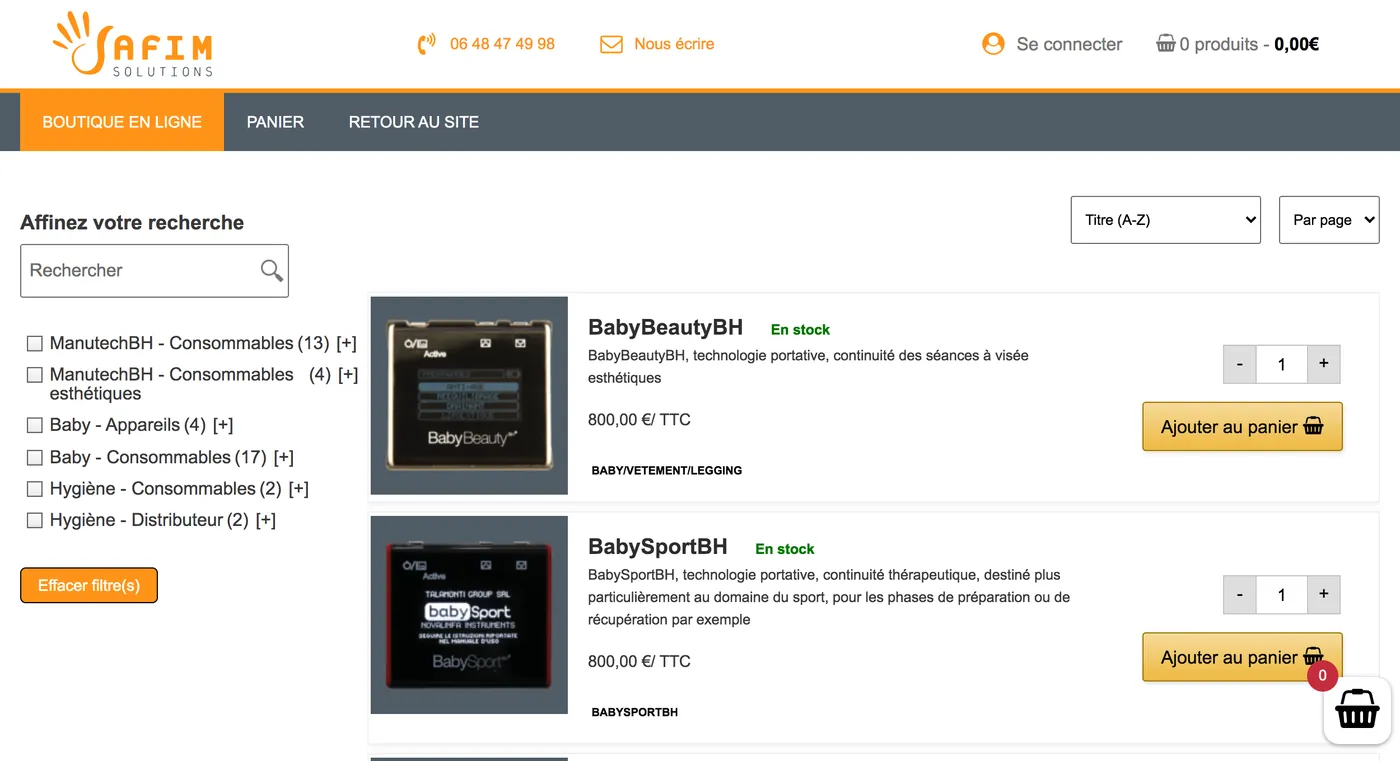Image resolution: width=1400 pixels, height=761 pixels.
Task: Expand [+] for ManutechBH - Consommables esthétiques
Action: tap(348, 374)
